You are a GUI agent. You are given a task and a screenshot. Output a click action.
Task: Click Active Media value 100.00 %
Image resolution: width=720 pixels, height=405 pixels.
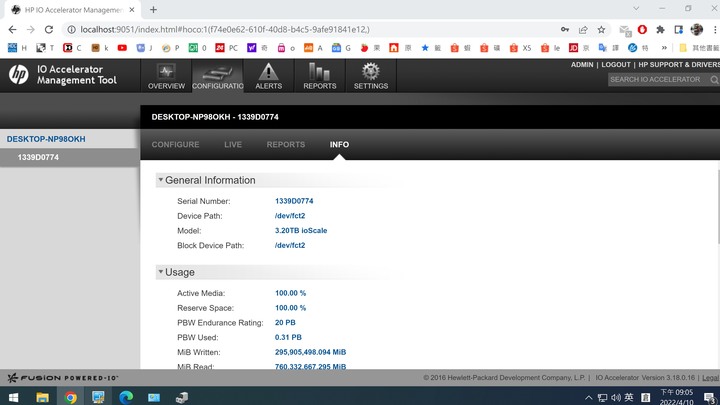(290, 293)
